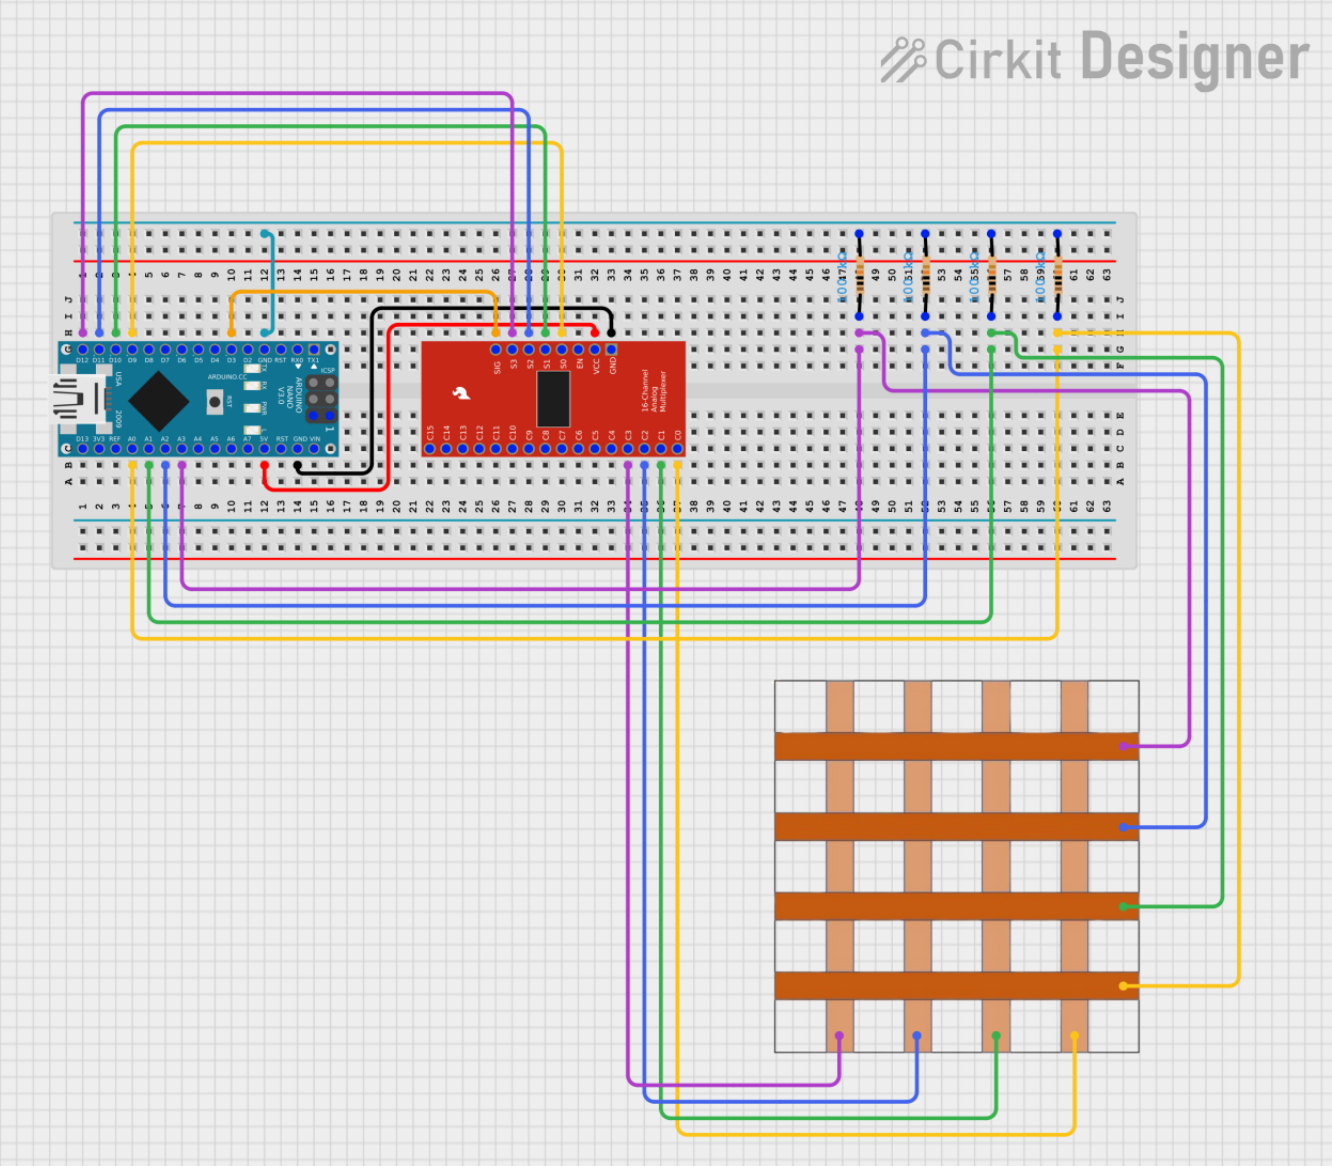Click the Arduino Nano mini USB port
This screenshot has width=1332, height=1166.
(70, 399)
